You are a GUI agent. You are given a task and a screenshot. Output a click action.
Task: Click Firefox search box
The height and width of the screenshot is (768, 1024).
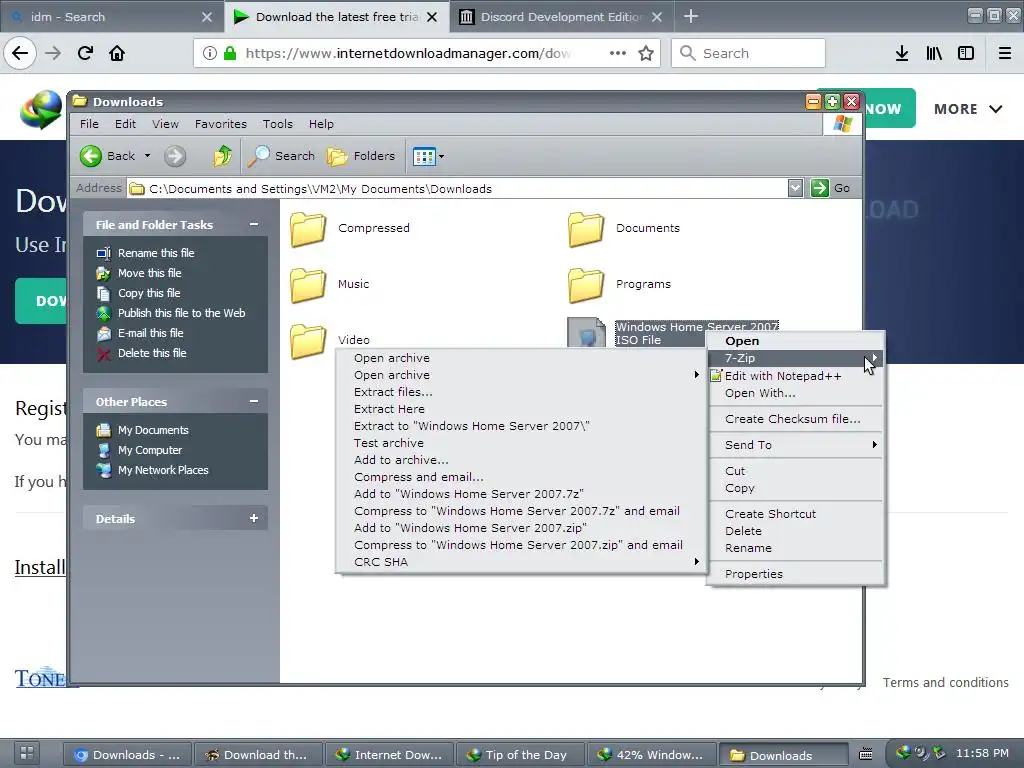pos(748,53)
